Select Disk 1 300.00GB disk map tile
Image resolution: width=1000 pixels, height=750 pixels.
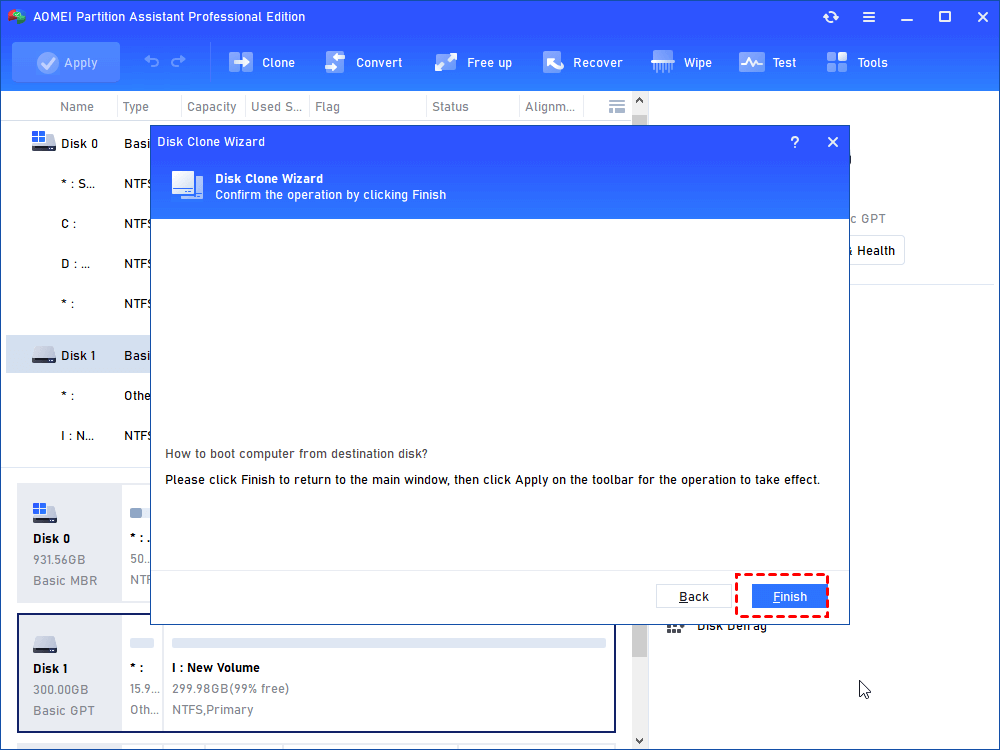69,673
